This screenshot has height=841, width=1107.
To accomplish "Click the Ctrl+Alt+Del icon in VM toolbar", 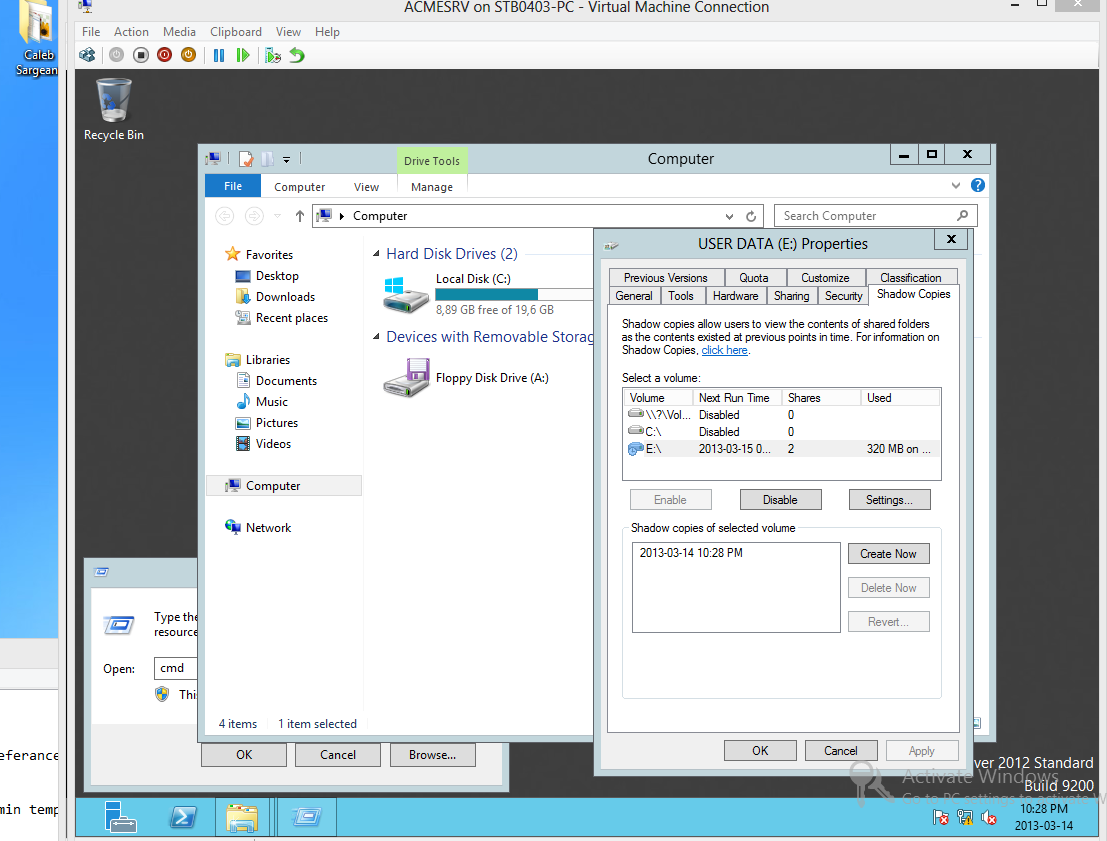I will tap(87, 55).
